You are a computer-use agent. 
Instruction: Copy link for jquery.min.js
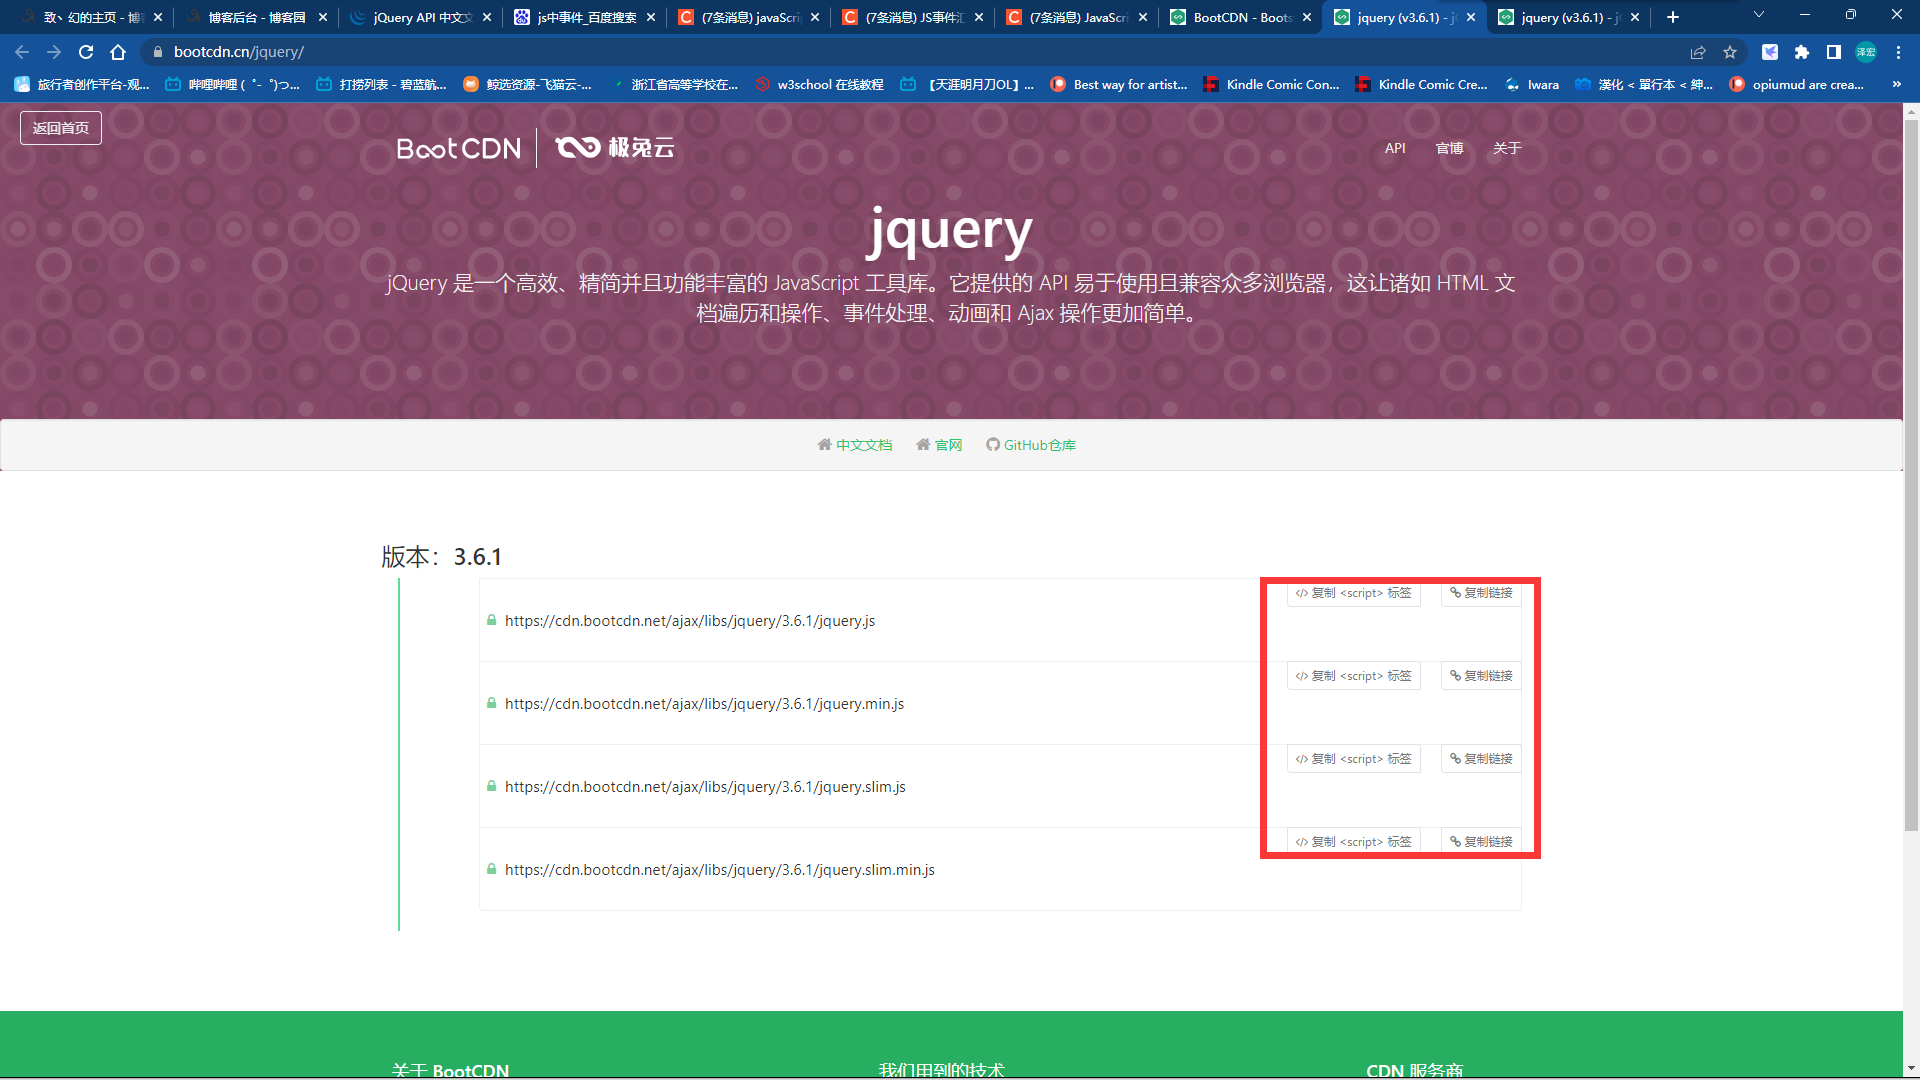1481,676
